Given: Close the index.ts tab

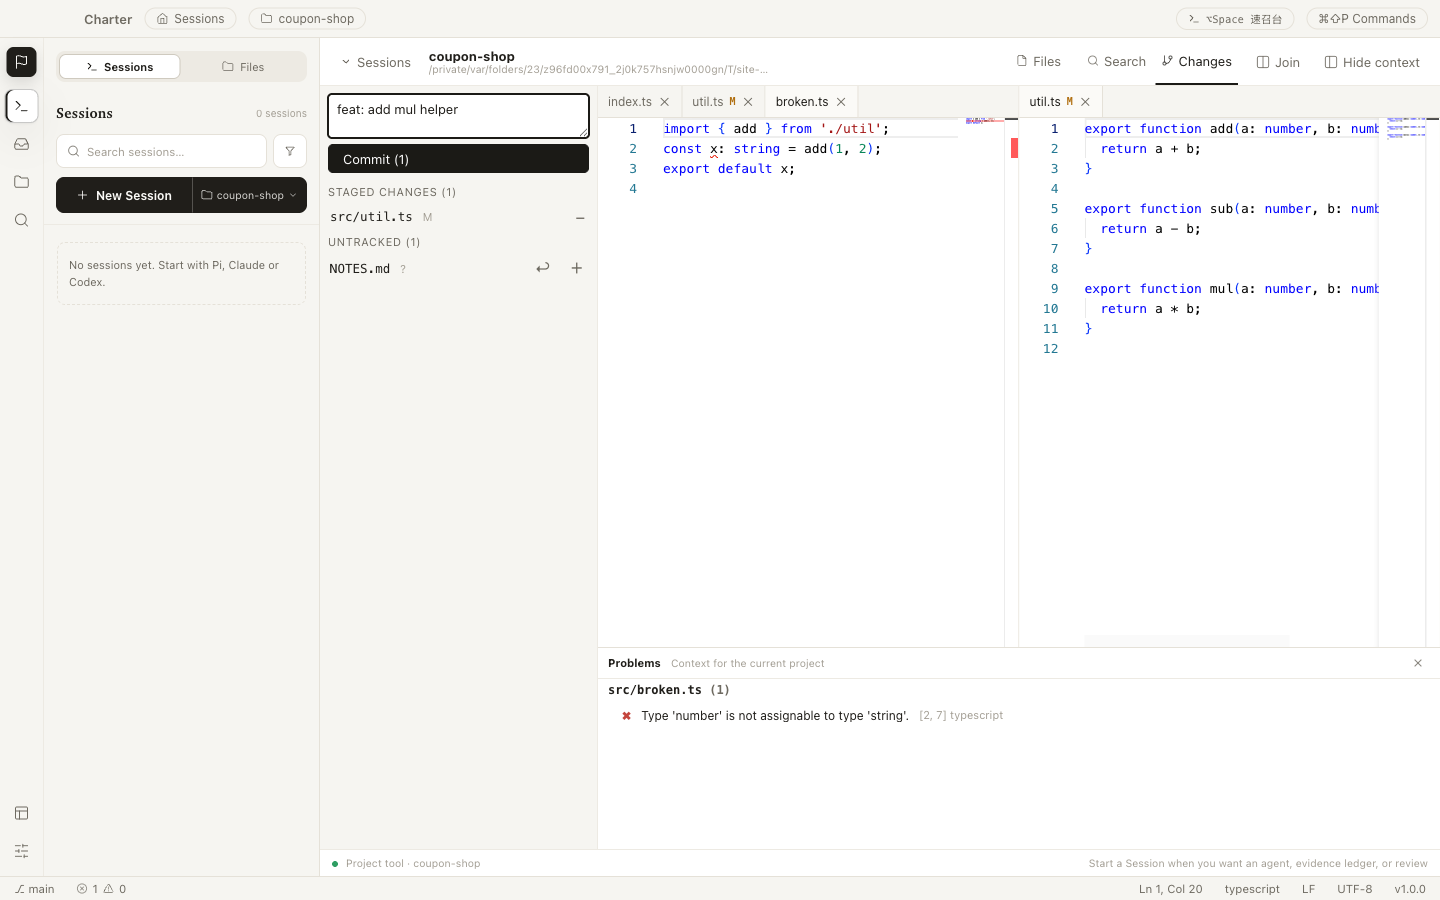Looking at the screenshot, I should [664, 102].
